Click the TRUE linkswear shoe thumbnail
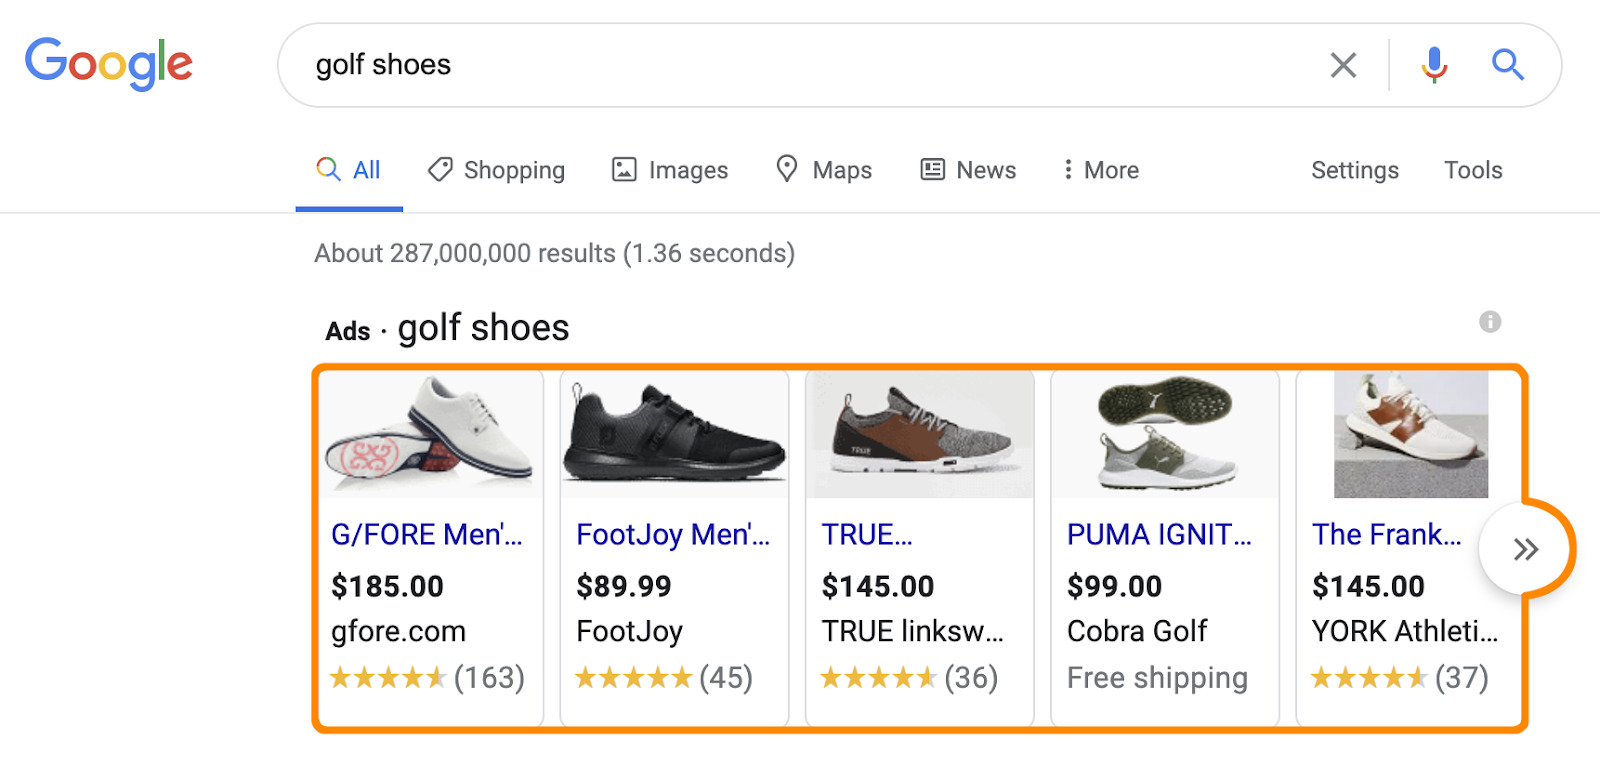Image resolution: width=1600 pixels, height=779 pixels. [x=919, y=435]
